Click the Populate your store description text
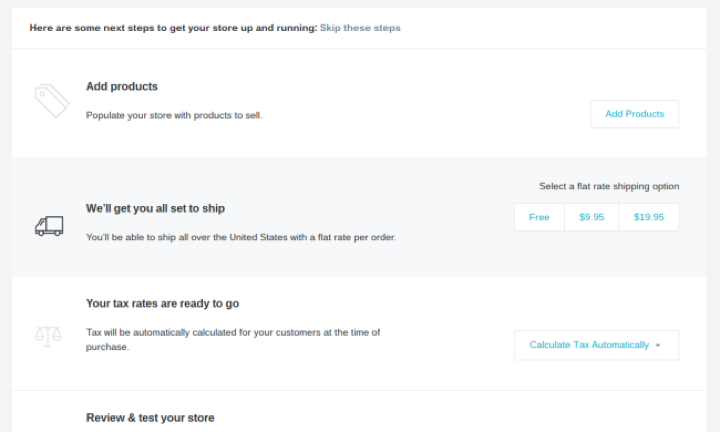Screen dimensions: 720x432 click(x=174, y=115)
